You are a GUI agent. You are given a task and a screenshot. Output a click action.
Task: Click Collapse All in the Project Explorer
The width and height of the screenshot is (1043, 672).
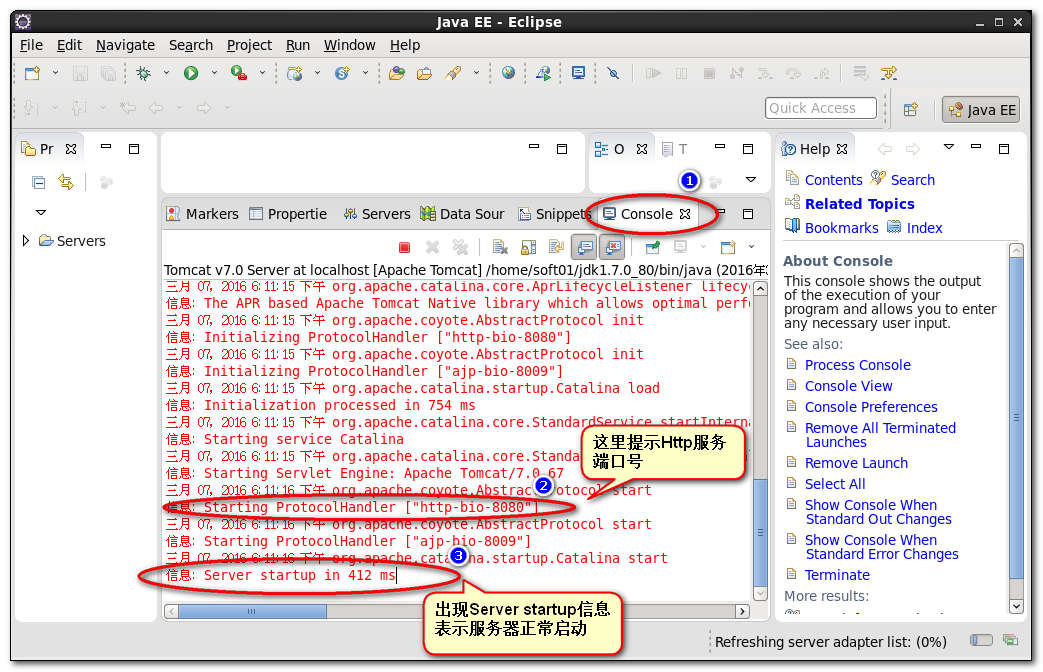point(39,182)
